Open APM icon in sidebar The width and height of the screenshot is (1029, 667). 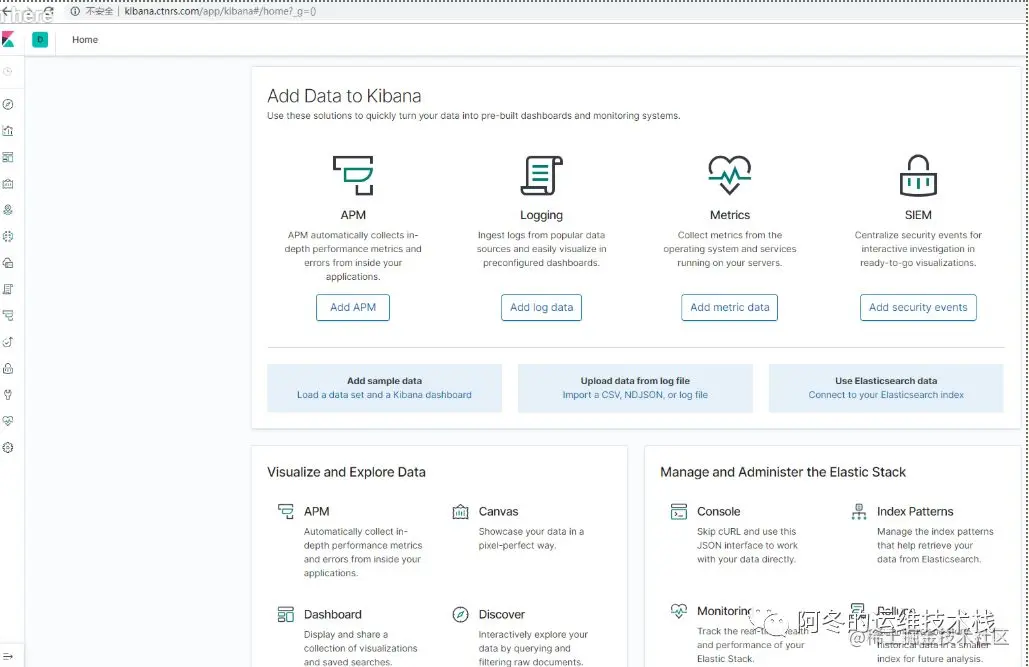coord(8,316)
